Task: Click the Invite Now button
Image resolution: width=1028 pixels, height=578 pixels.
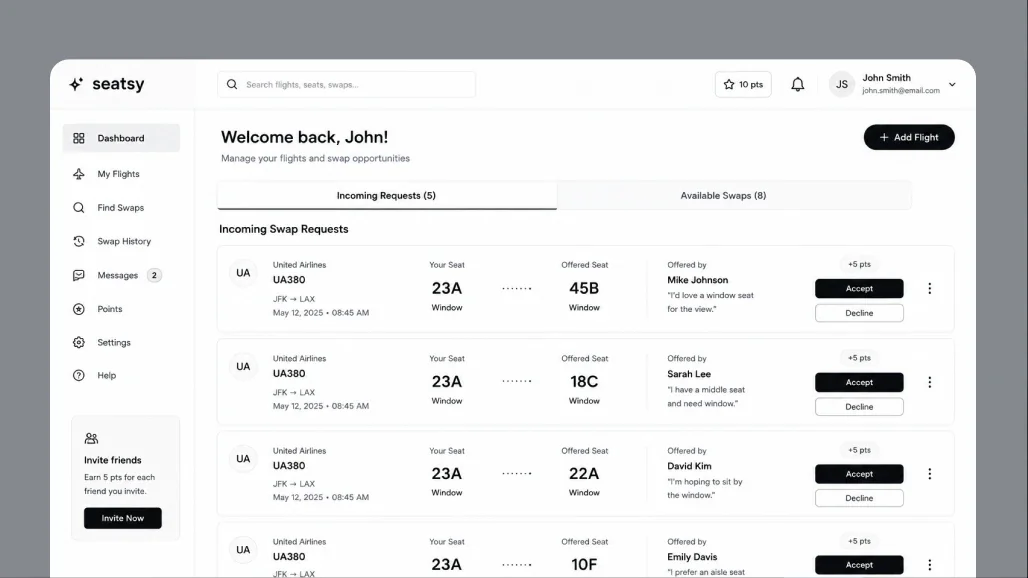Action: (x=123, y=518)
